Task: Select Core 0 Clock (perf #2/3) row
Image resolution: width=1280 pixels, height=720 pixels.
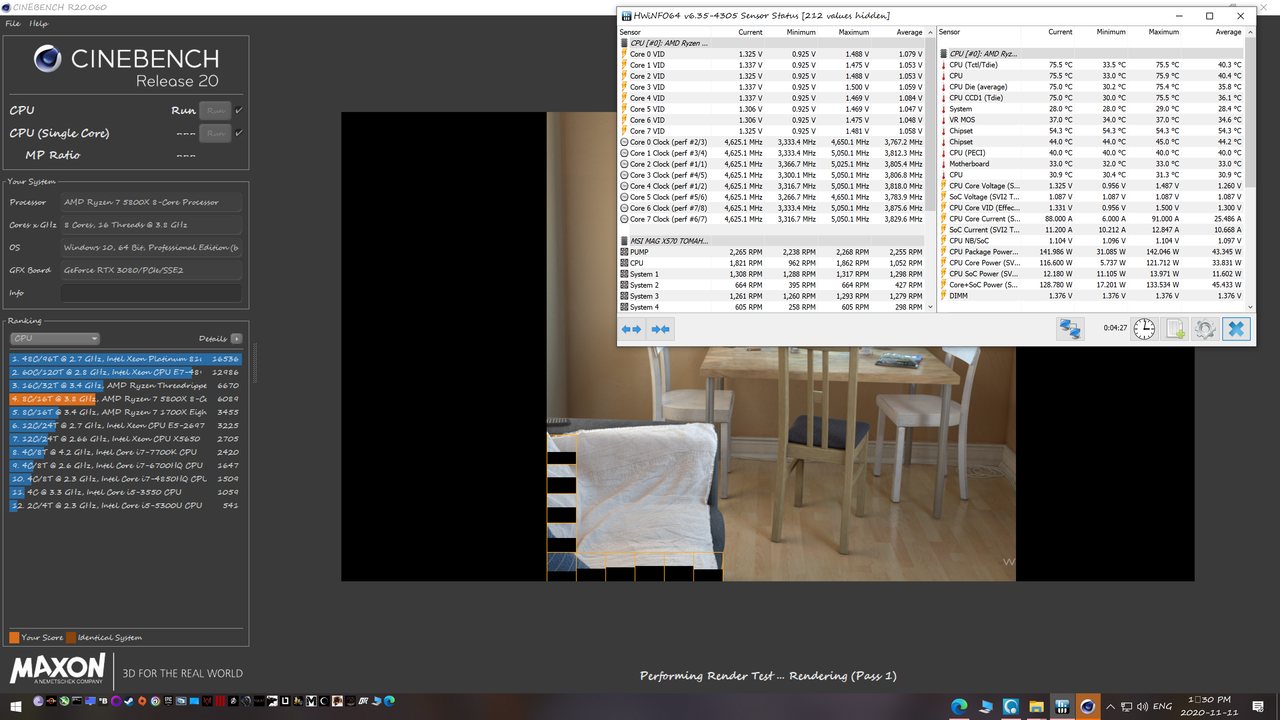Action: click(x=772, y=142)
